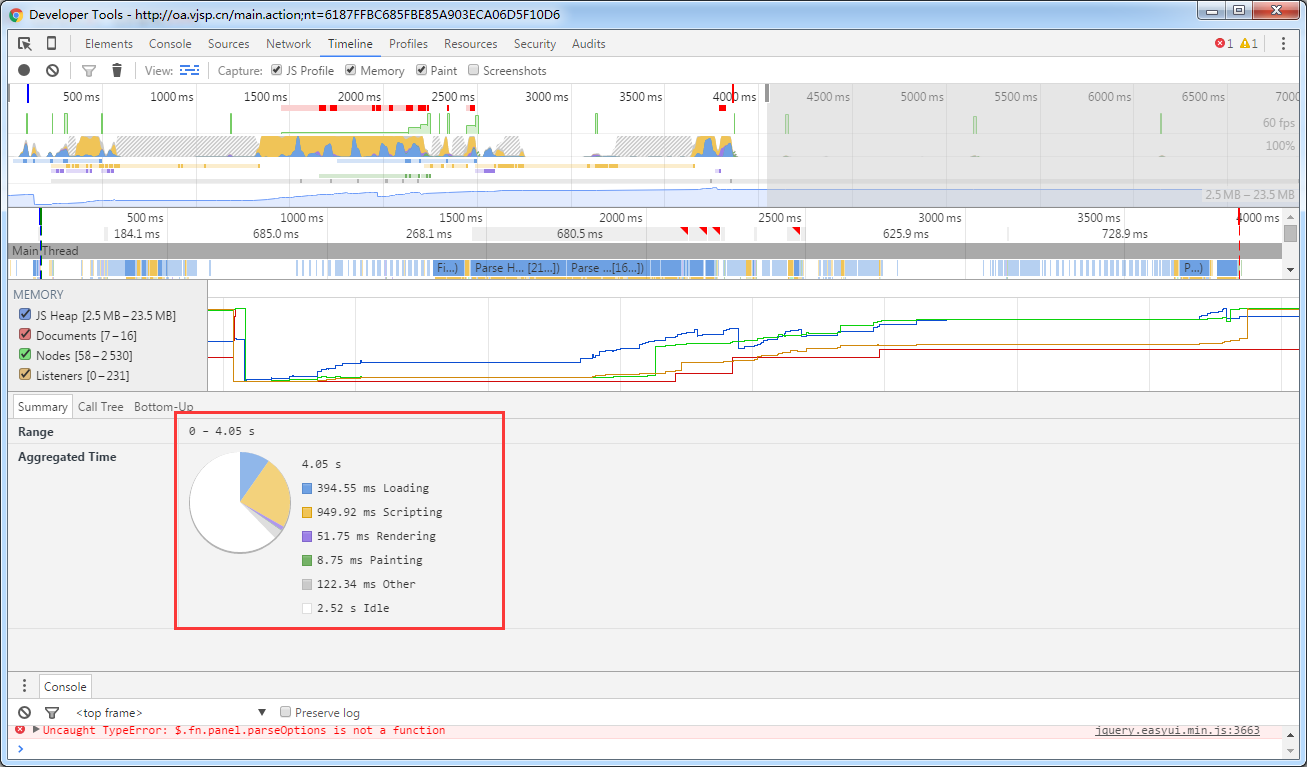This screenshot has width=1307, height=767.
Task: Start recording with the record button
Action: pyautogui.click(x=24, y=71)
